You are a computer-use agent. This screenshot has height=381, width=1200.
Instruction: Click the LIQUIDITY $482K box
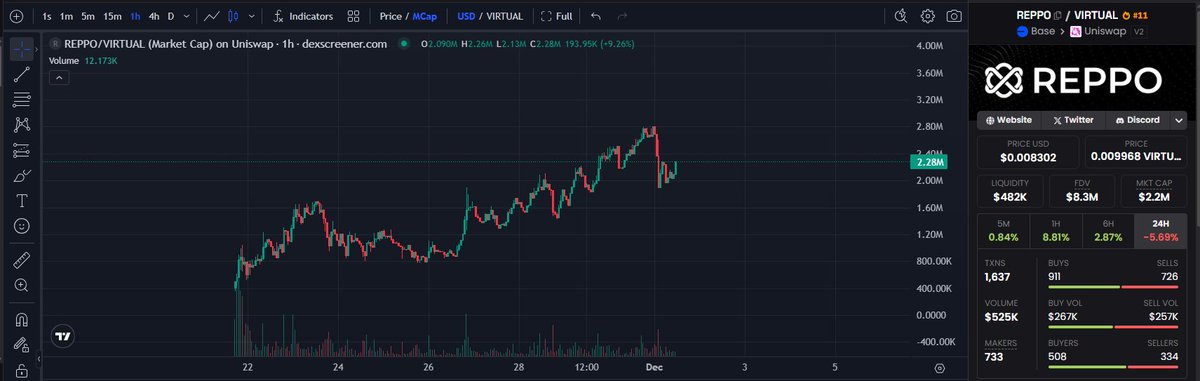click(1011, 191)
